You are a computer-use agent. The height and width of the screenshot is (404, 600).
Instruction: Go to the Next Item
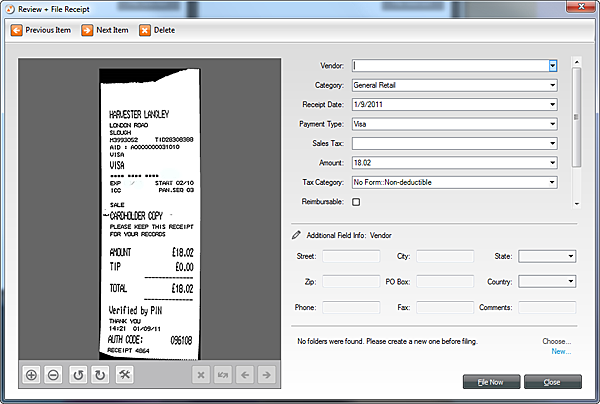(x=105, y=30)
